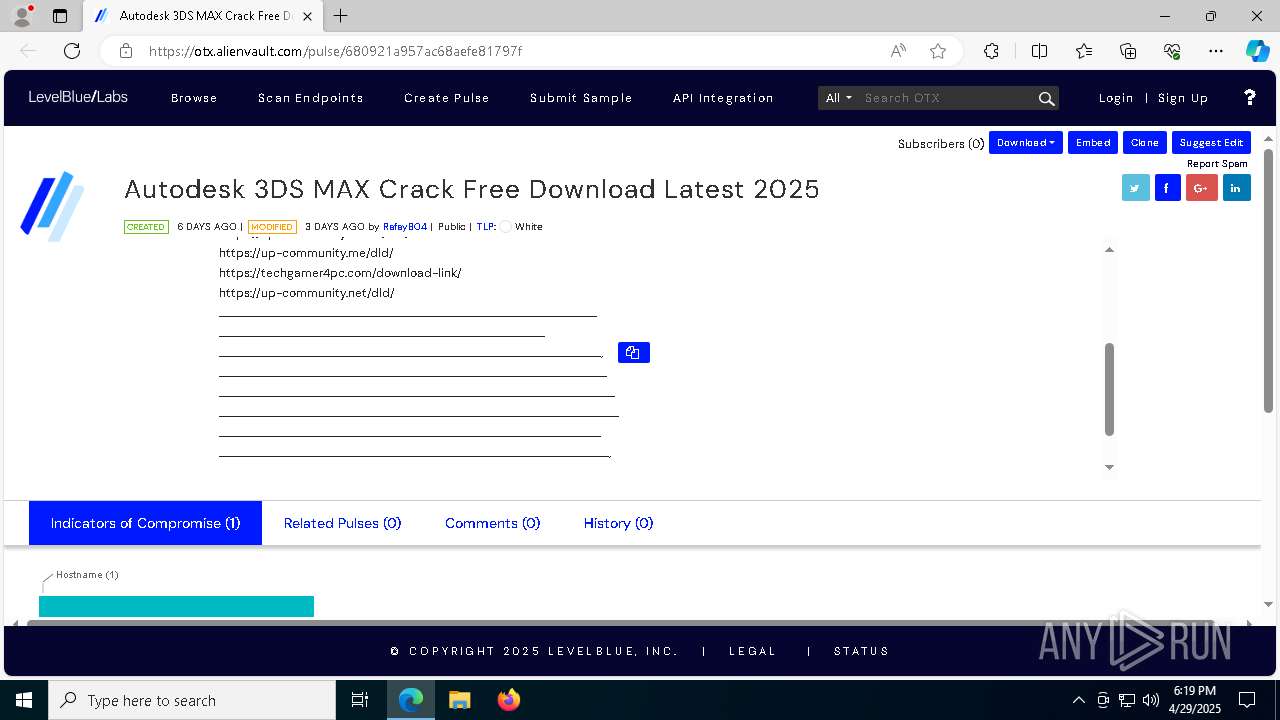1280x720 pixels.
Task: Click the description scroll down arrow
Action: point(1109,467)
